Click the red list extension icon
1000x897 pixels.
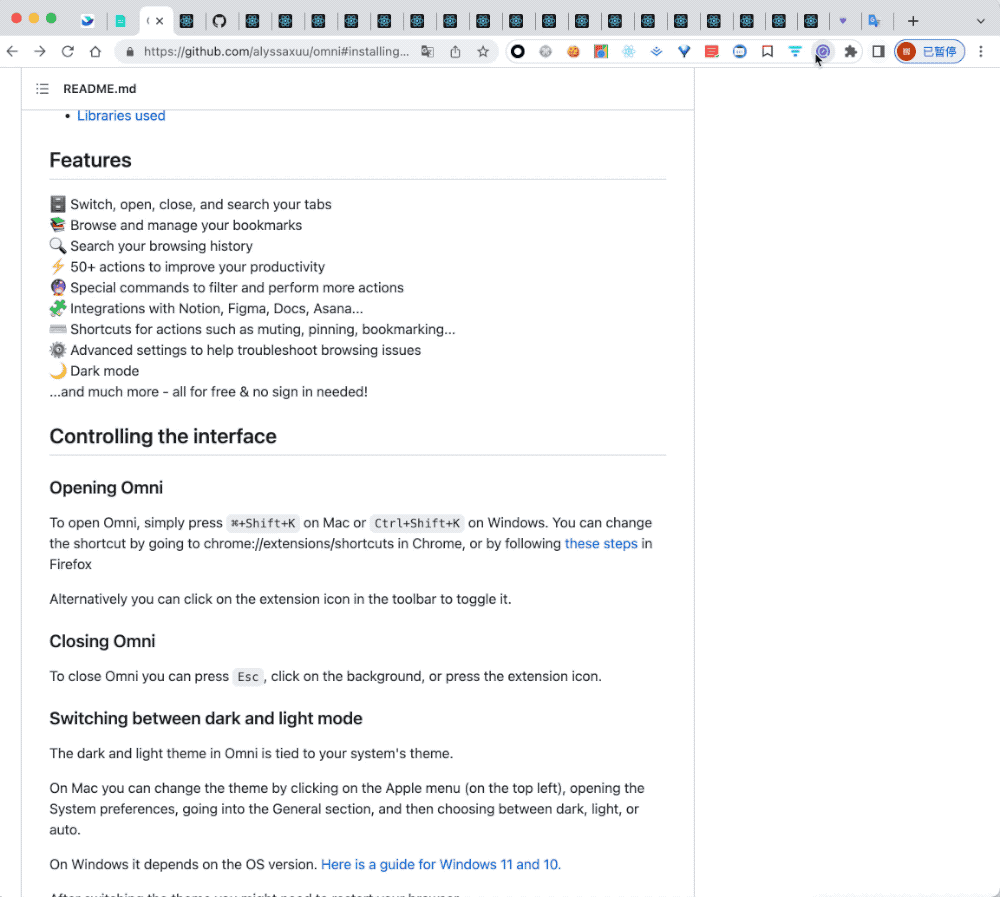tap(712, 52)
